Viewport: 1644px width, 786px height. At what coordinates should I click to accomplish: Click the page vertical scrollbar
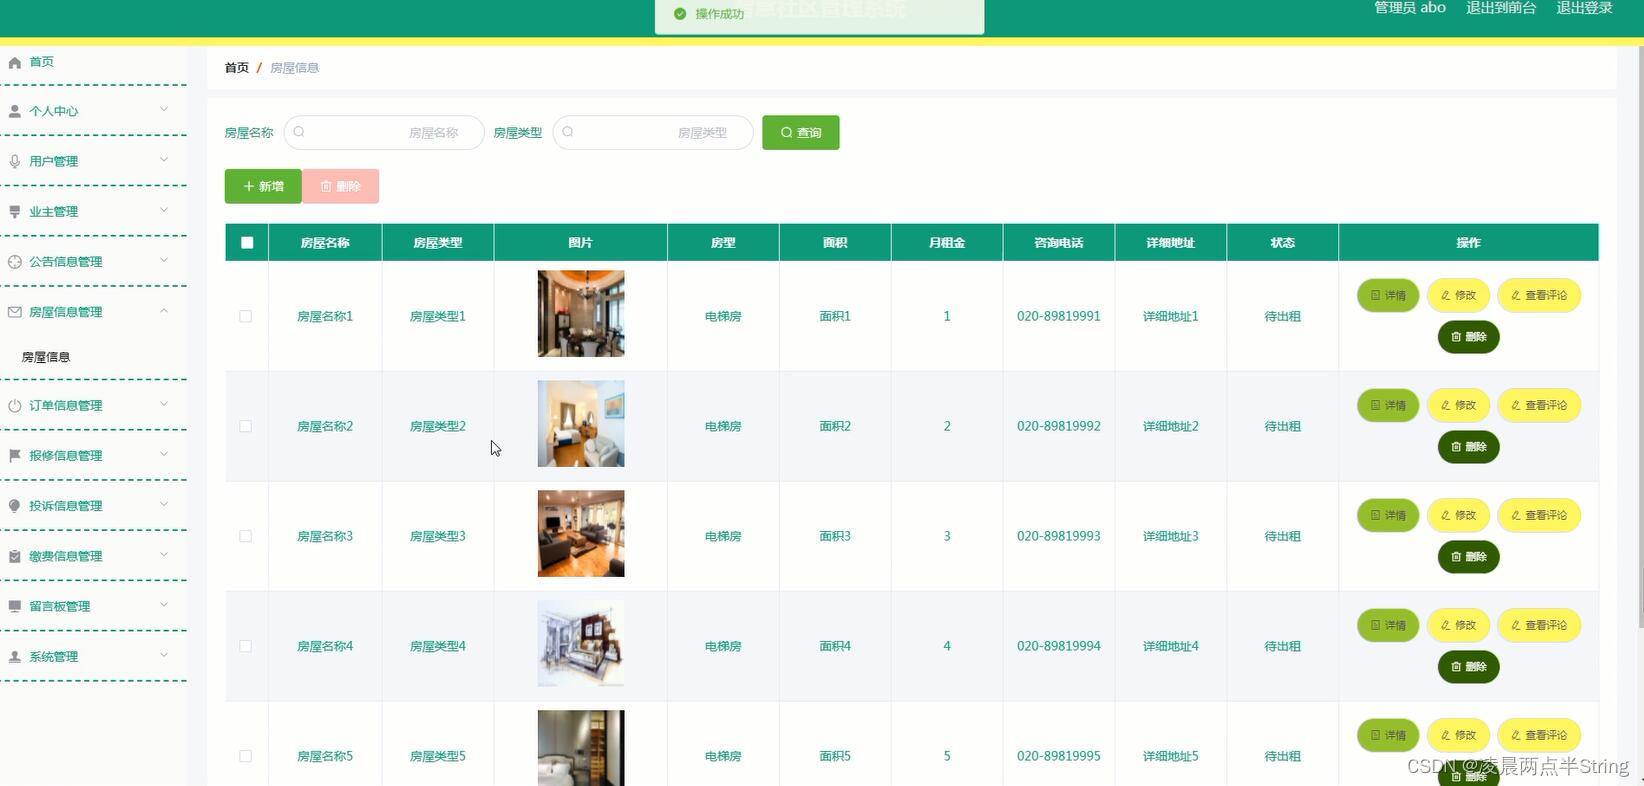point(1640,337)
